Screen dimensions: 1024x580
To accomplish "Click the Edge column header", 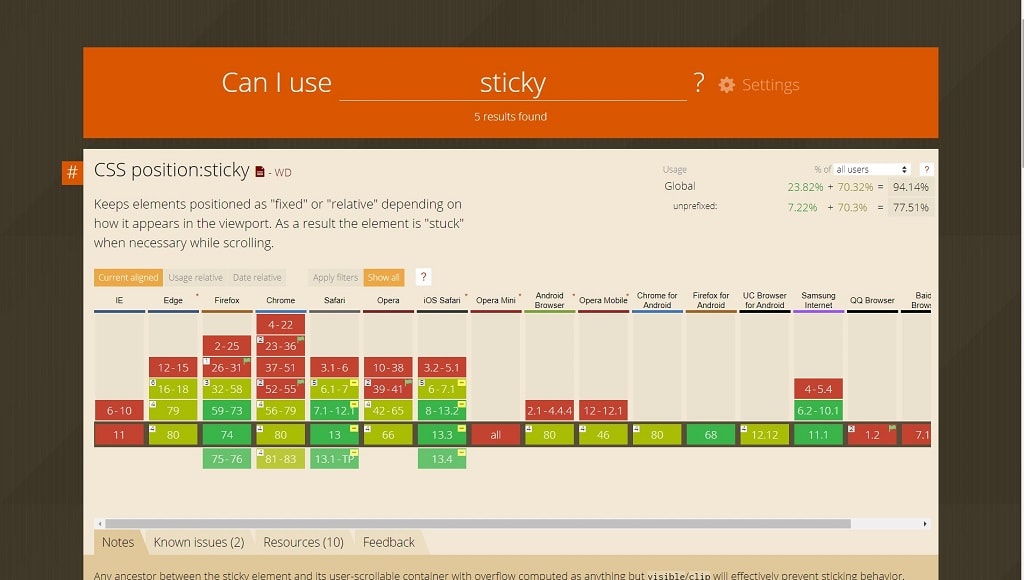I will click(173, 300).
